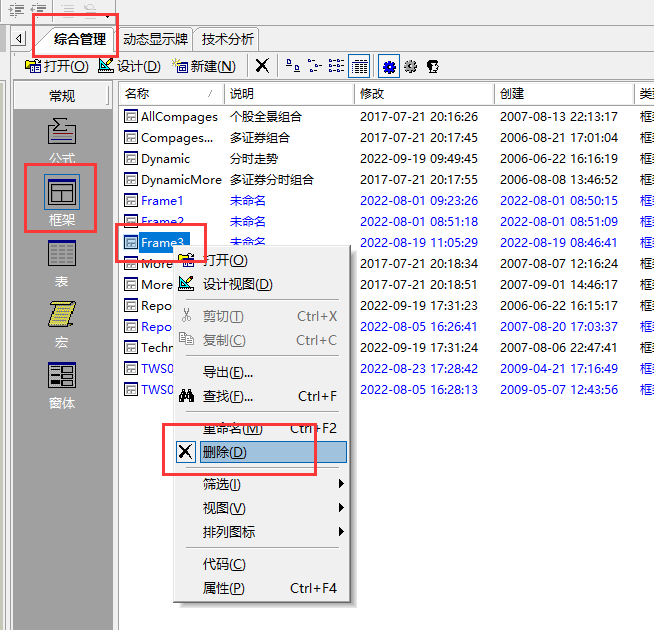
Task: Switch to the 技术分析 tab
Action: tap(228, 39)
